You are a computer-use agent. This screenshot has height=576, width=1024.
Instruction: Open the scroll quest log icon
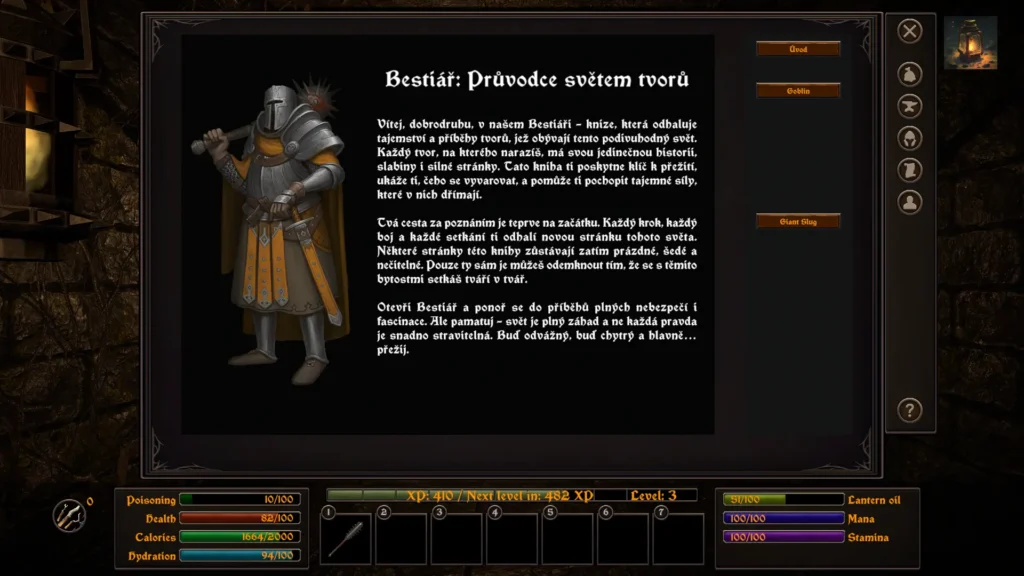909,171
